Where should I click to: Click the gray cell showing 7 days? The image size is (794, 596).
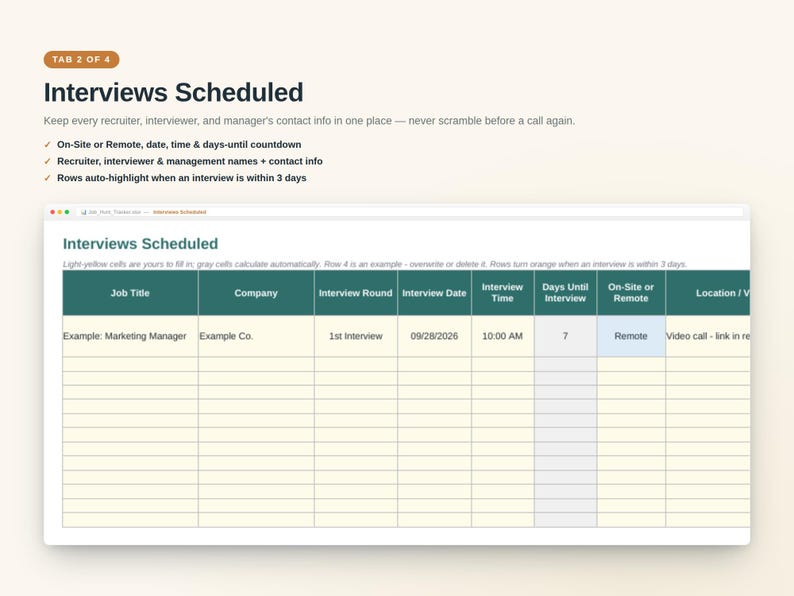(565, 336)
